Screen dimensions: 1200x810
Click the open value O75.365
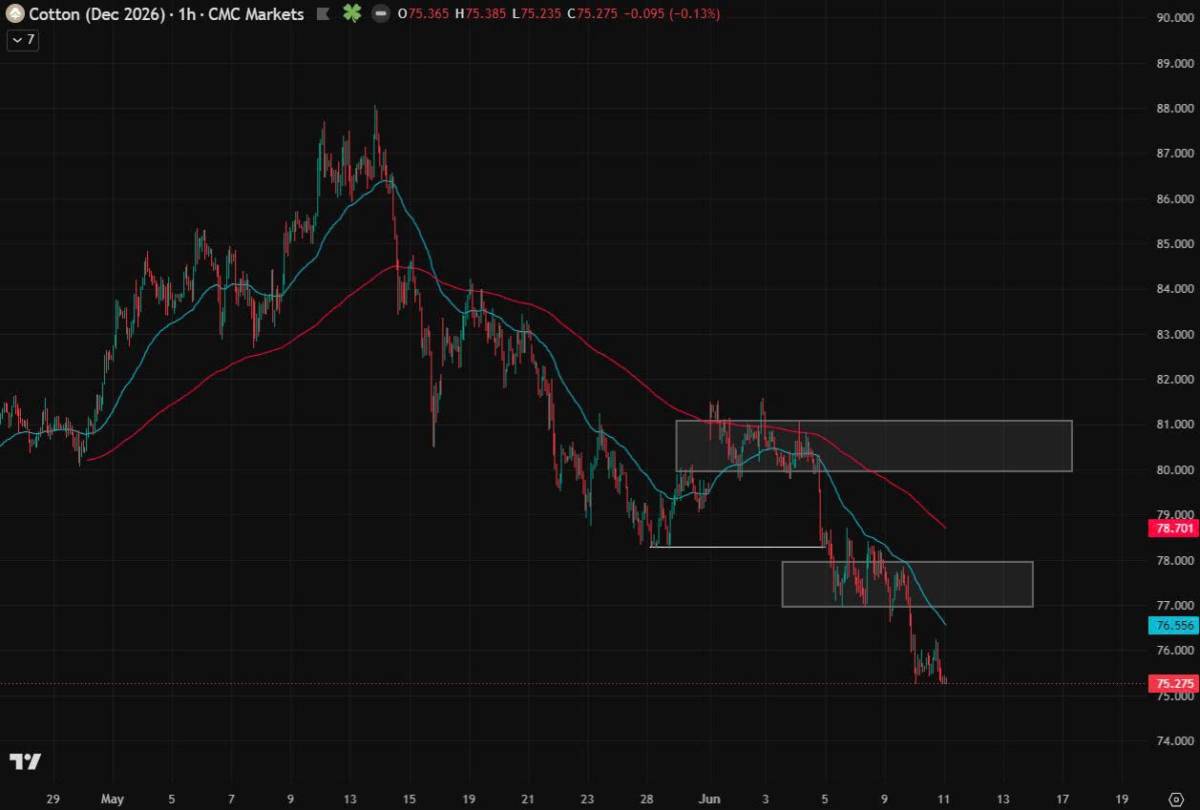click(x=422, y=15)
